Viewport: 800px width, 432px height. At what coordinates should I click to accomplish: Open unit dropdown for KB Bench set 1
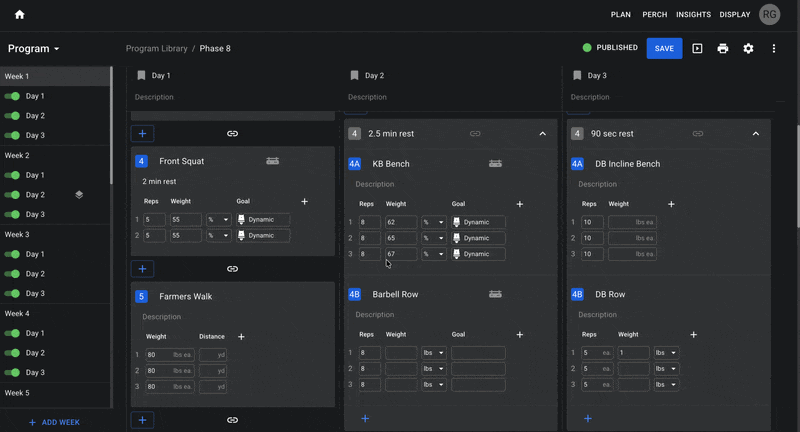click(434, 222)
